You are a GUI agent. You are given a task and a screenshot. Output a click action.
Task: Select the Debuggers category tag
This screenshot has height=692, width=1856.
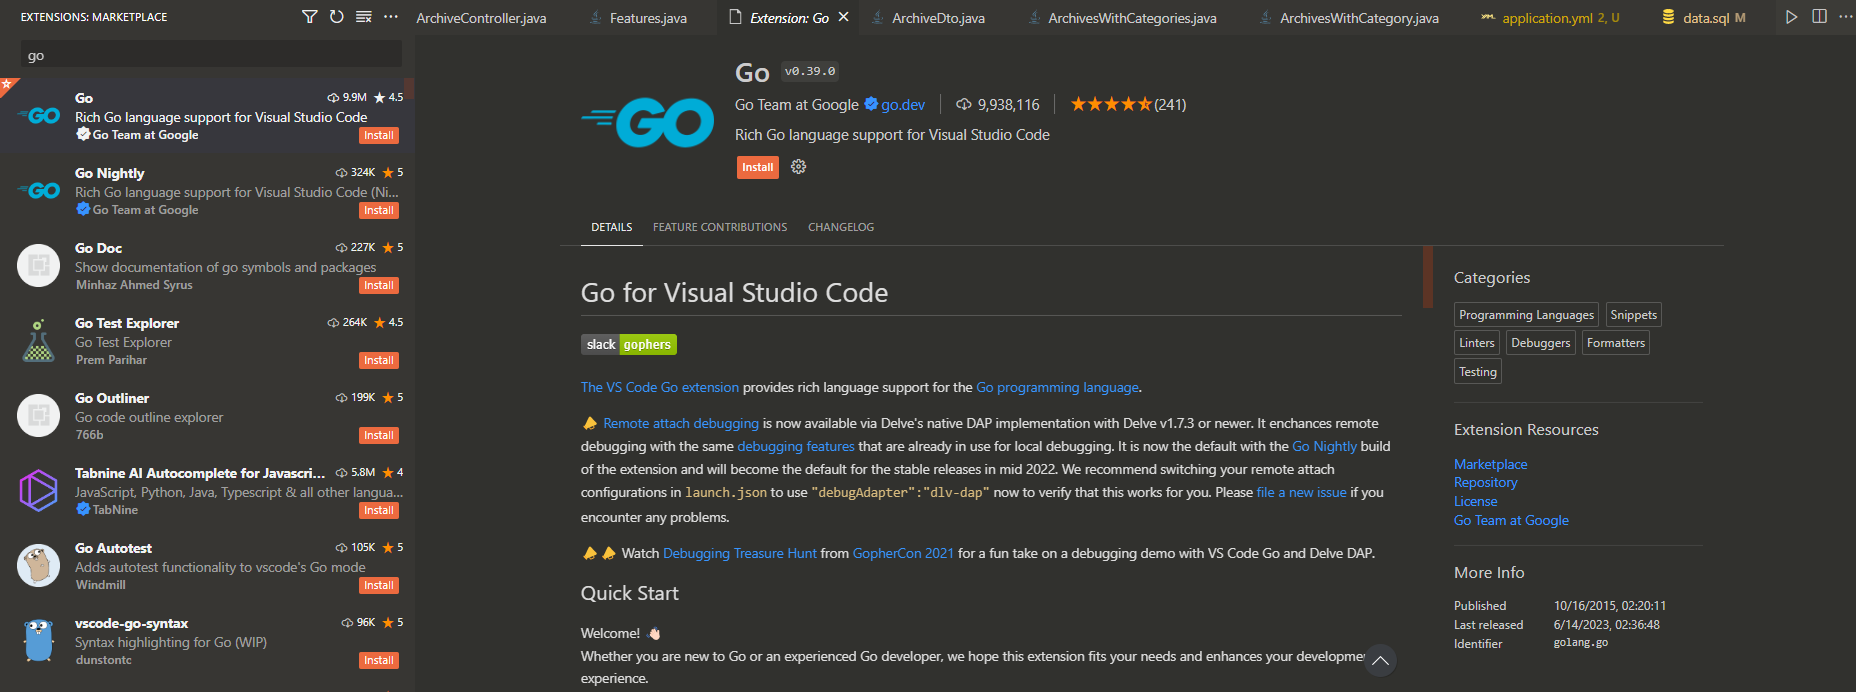[1541, 343]
